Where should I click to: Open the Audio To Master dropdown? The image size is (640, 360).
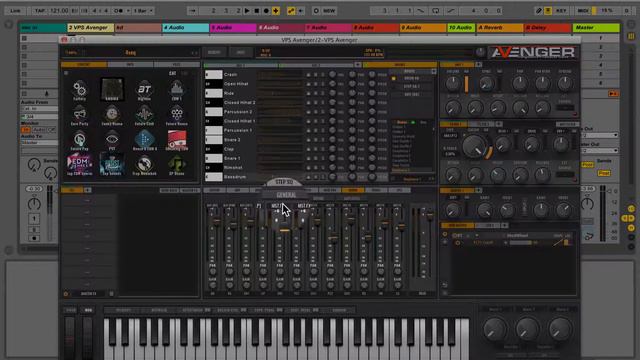(x=39, y=142)
